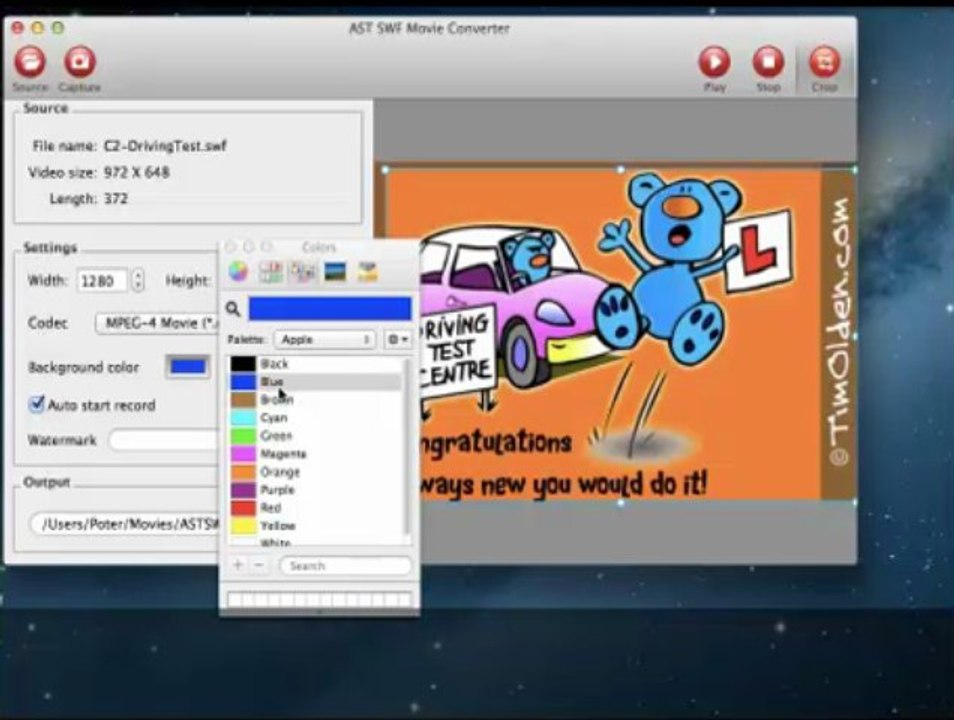Click the video size value 972 X 648
The height and width of the screenshot is (720, 954).
click(x=136, y=172)
